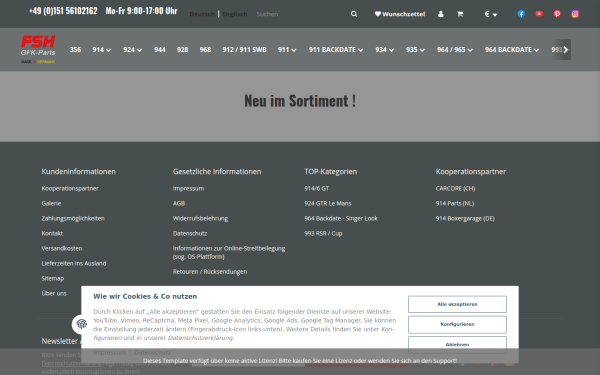Switch language to Deutsch
This screenshot has width=600, height=375.
[x=202, y=14]
